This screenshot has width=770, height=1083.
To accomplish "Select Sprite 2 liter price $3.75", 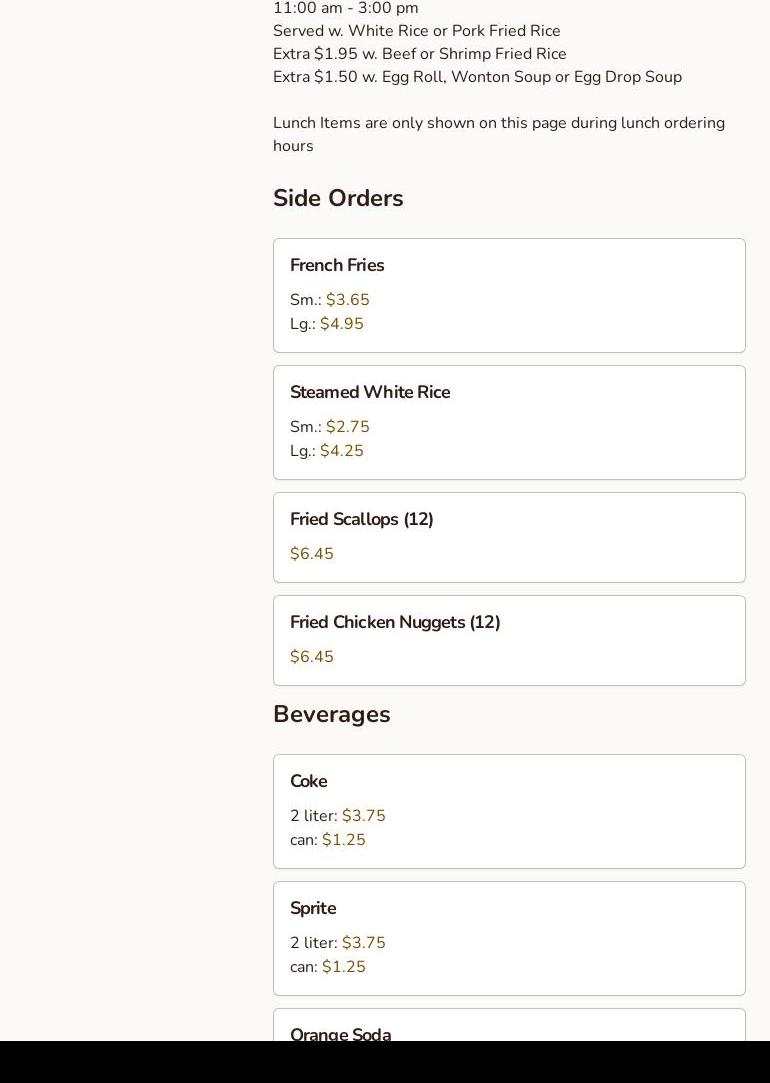I will pos(363,943).
